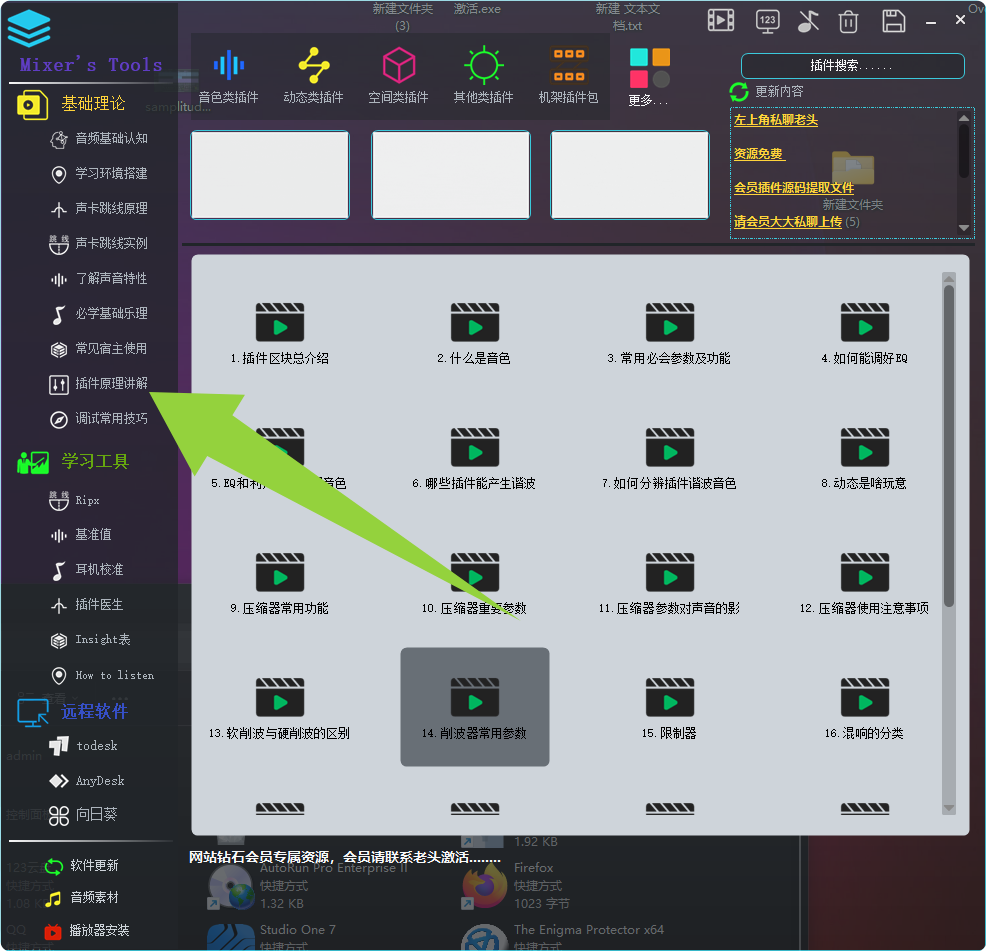Open 学习环境搭建 in sidebar

(99, 174)
